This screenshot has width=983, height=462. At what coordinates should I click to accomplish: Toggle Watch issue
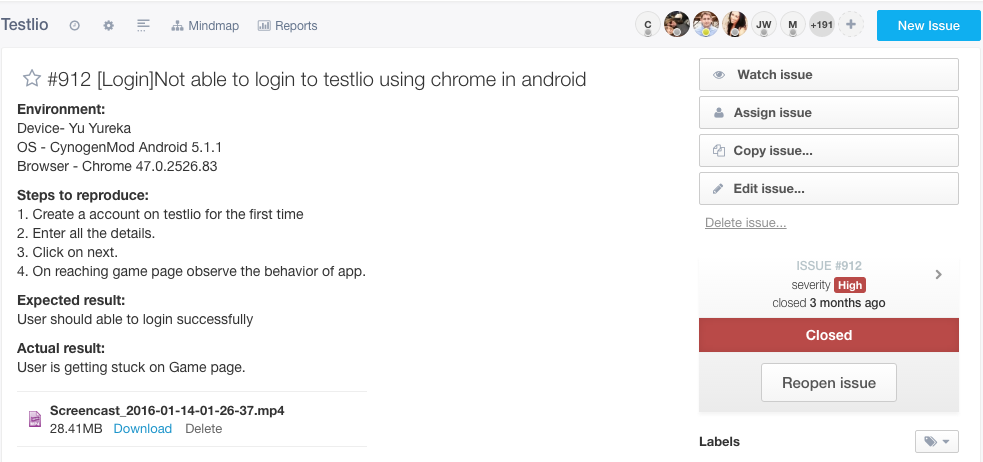[828, 75]
